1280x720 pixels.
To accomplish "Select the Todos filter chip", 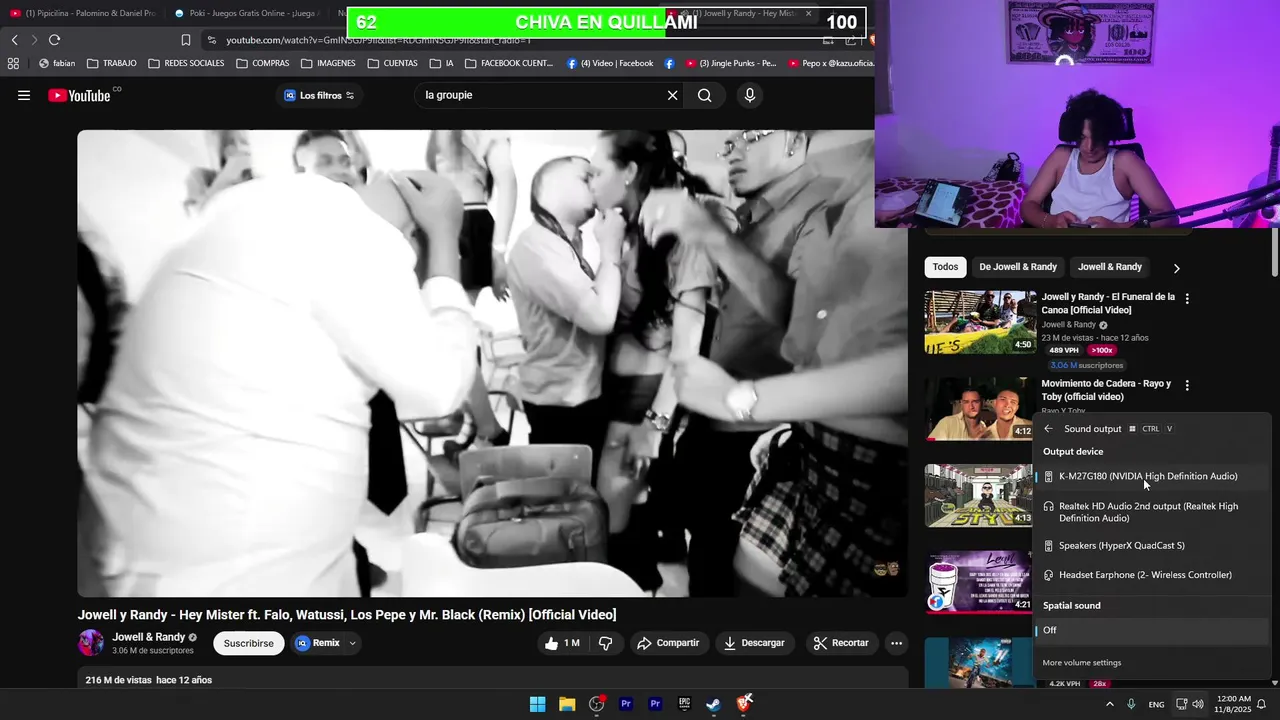I will (x=945, y=267).
